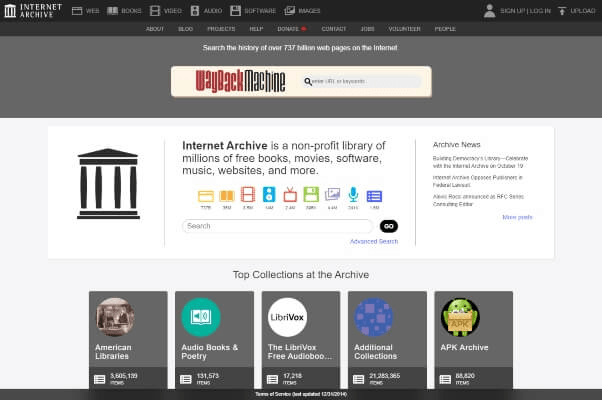
Task: Click the orange texts book icon
Action: [227, 196]
